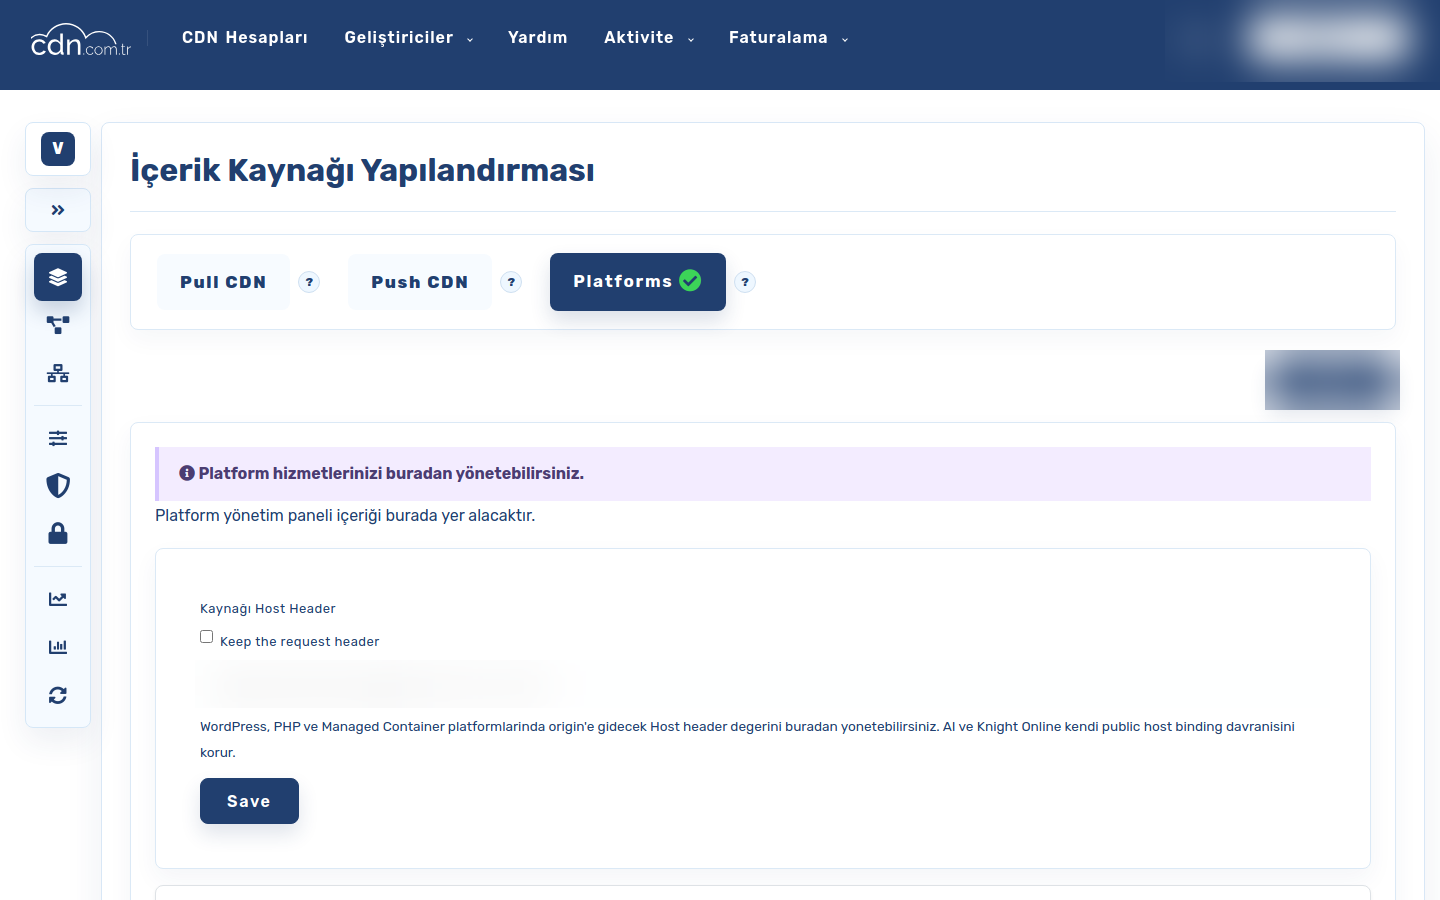The width and height of the screenshot is (1440, 900).
Task: Select the layers stack icon in the sidebar
Action: point(58,277)
